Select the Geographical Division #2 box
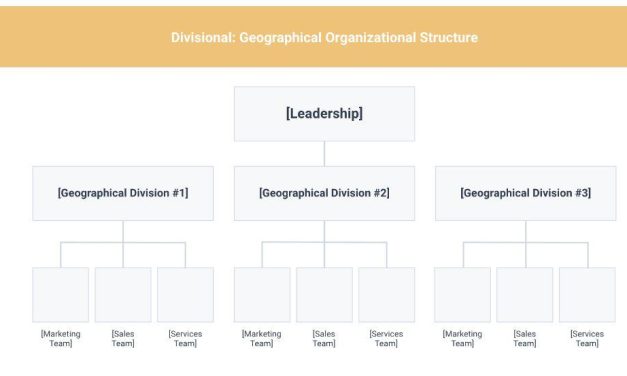The image size is (627, 376). click(324, 193)
